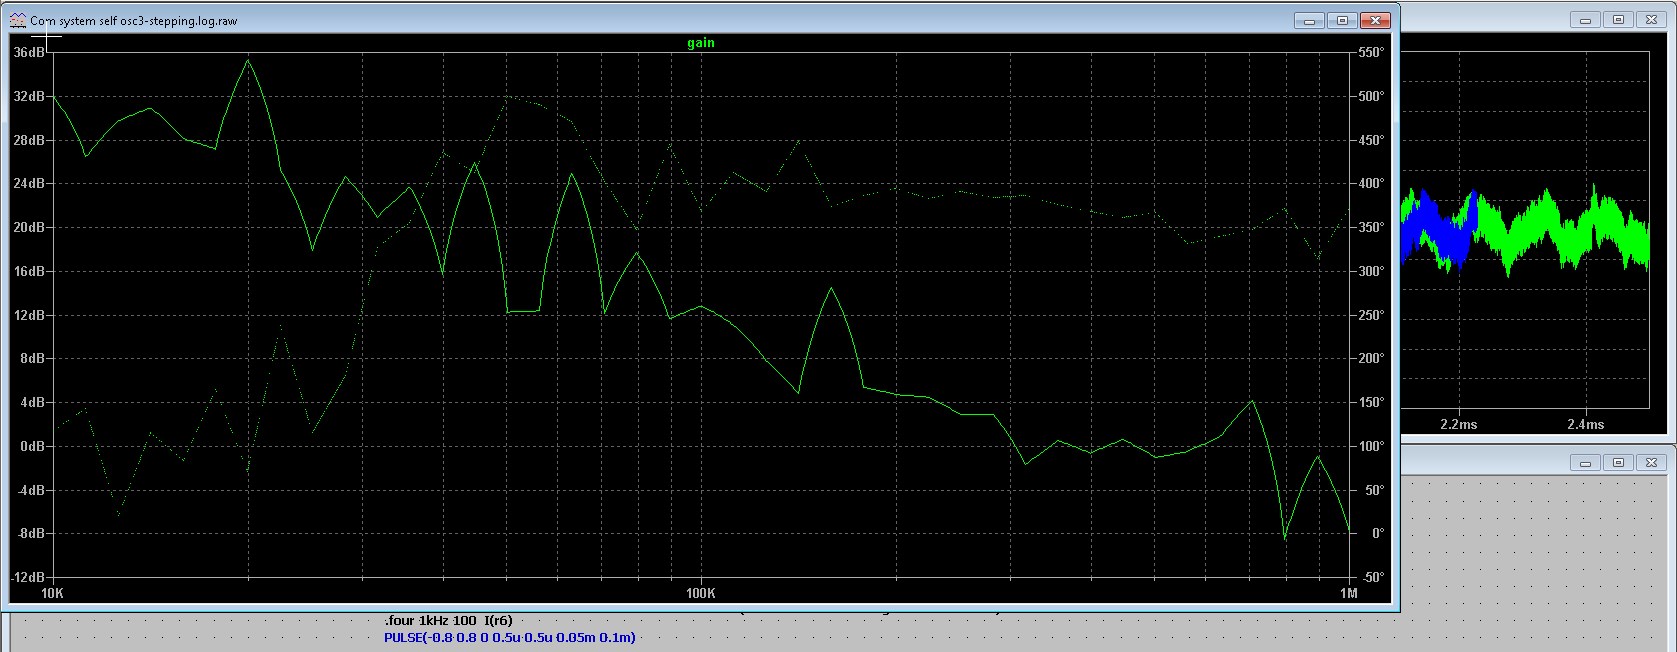Select the ".four 1kHz 100 I(r6)" directive
Image resolution: width=1677 pixels, height=652 pixels.
tap(448, 621)
